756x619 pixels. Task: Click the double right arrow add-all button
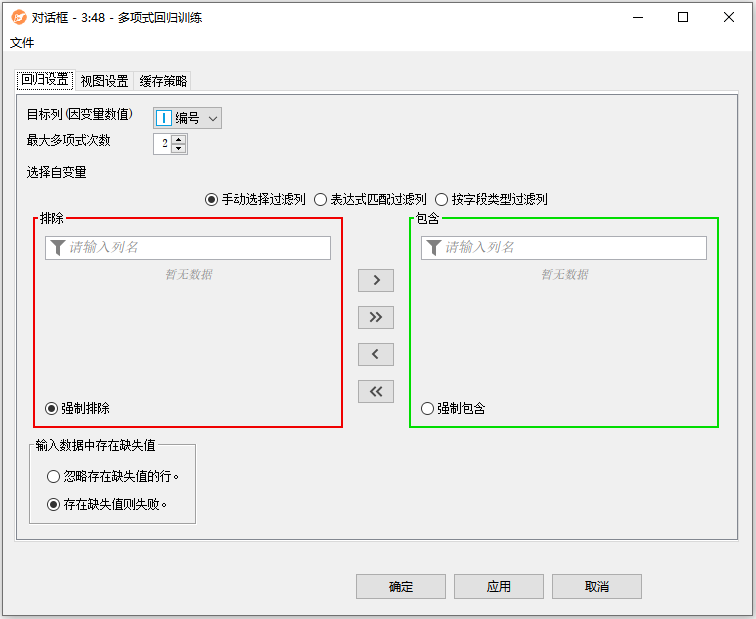click(375, 317)
